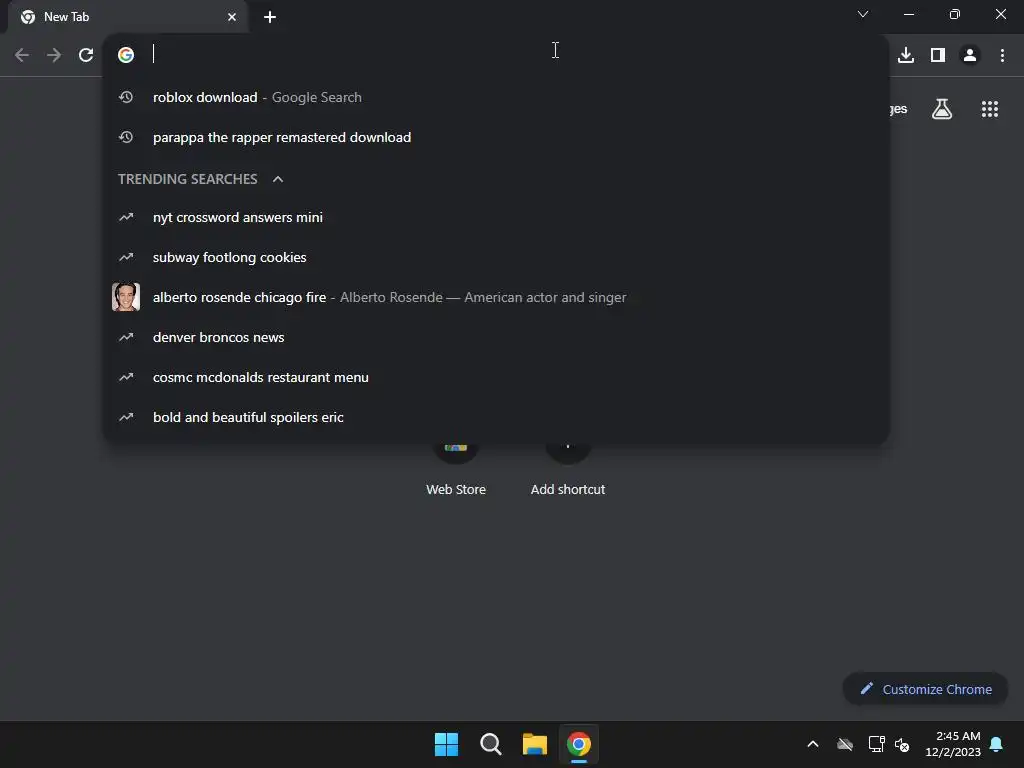
Task: Choose cosmc mcdonalds restaurant menu suggestion
Action: click(x=496, y=377)
